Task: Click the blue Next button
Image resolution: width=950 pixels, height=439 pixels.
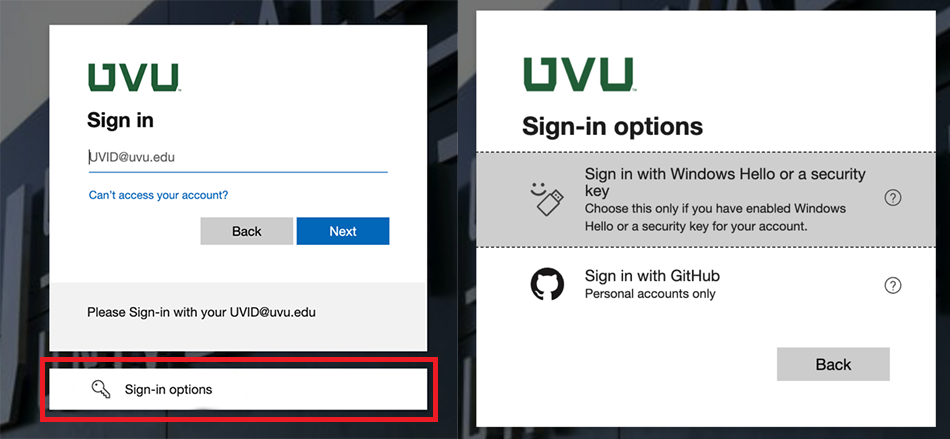Action: (342, 231)
